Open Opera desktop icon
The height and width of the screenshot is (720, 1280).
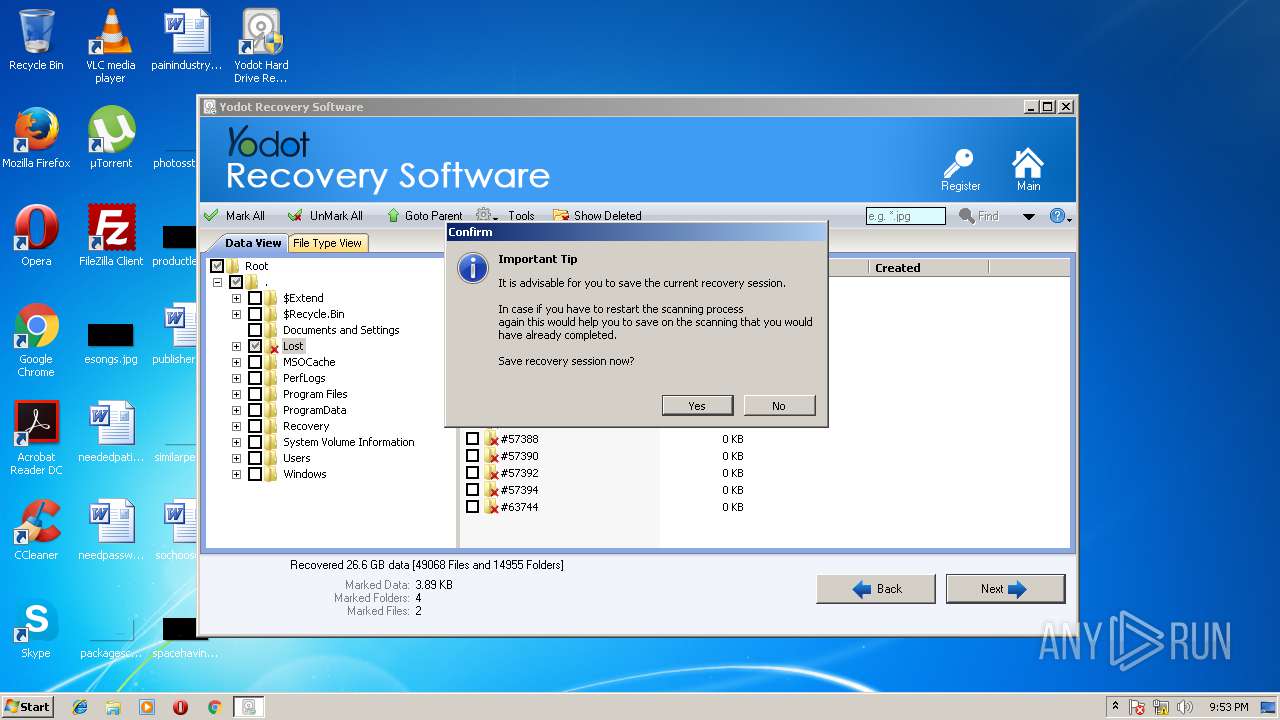click(36, 236)
